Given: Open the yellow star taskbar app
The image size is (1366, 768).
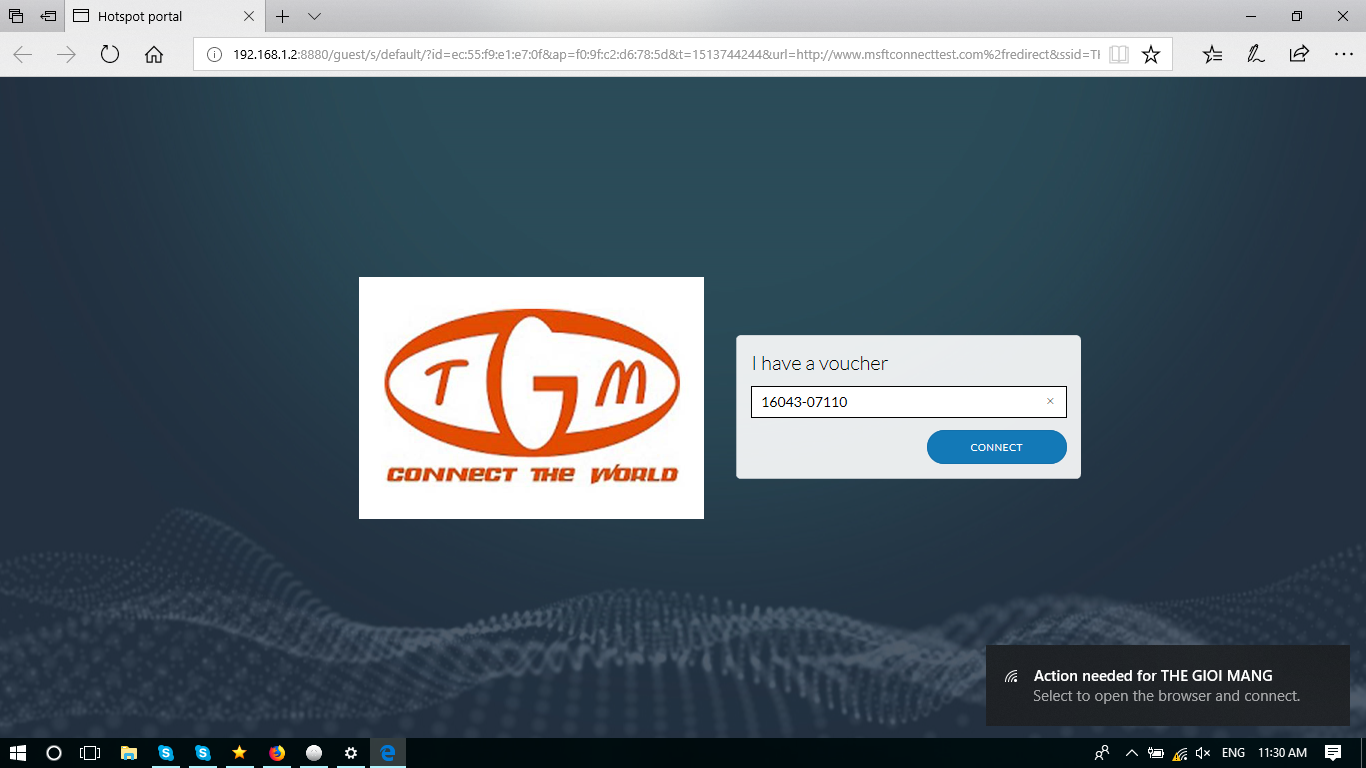Looking at the screenshot, I should click(239, 753).
